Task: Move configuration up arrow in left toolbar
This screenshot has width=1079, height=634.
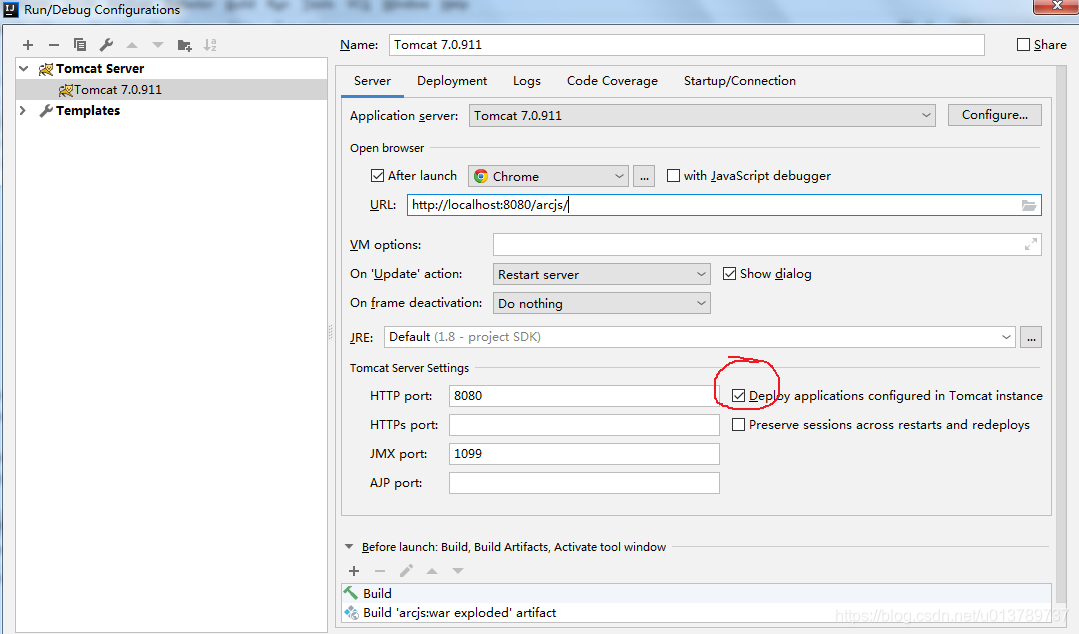Action: click(x=132, y=45)
